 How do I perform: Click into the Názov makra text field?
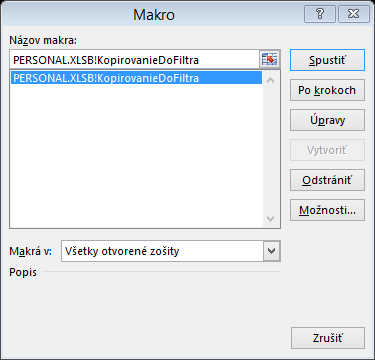(135, 60)
